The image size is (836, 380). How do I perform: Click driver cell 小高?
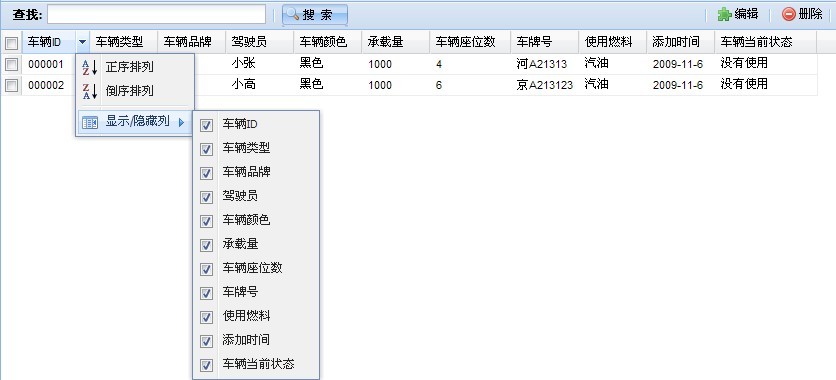243,84
